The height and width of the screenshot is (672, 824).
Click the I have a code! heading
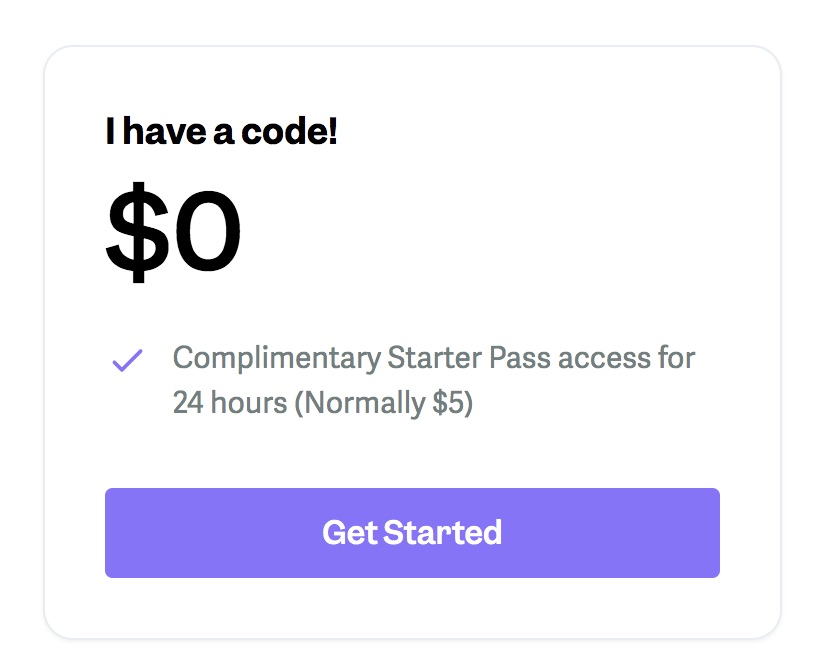pos(222,130)
